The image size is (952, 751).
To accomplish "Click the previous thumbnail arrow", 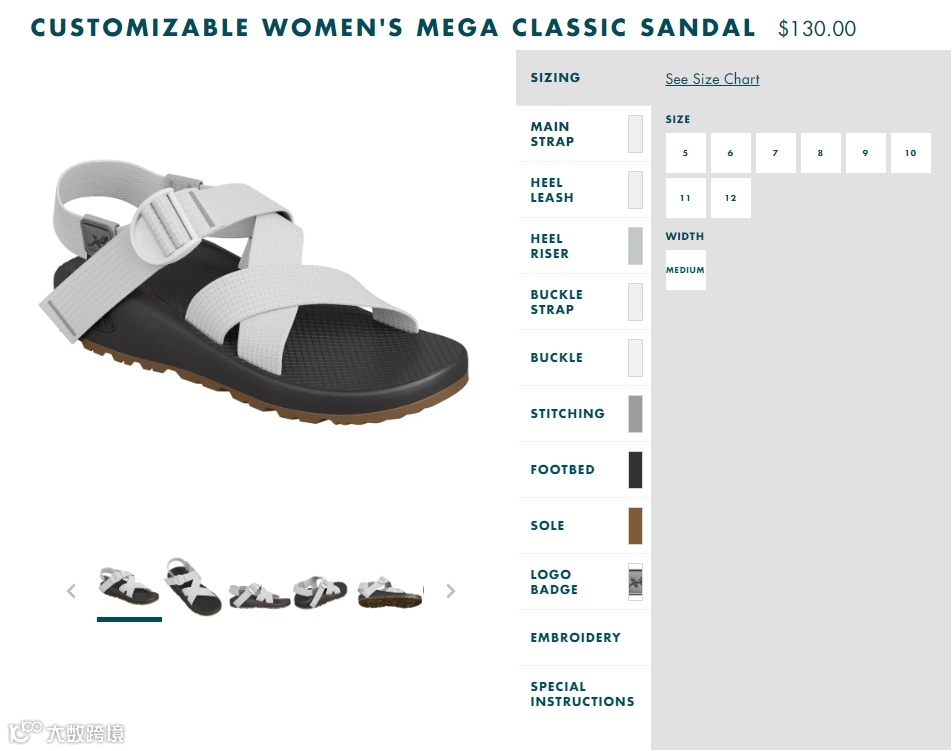I will click(71, 591).
